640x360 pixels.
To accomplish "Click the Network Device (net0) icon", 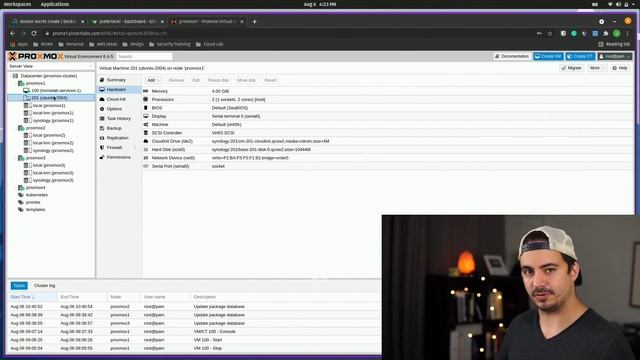I will click(146, 158).
